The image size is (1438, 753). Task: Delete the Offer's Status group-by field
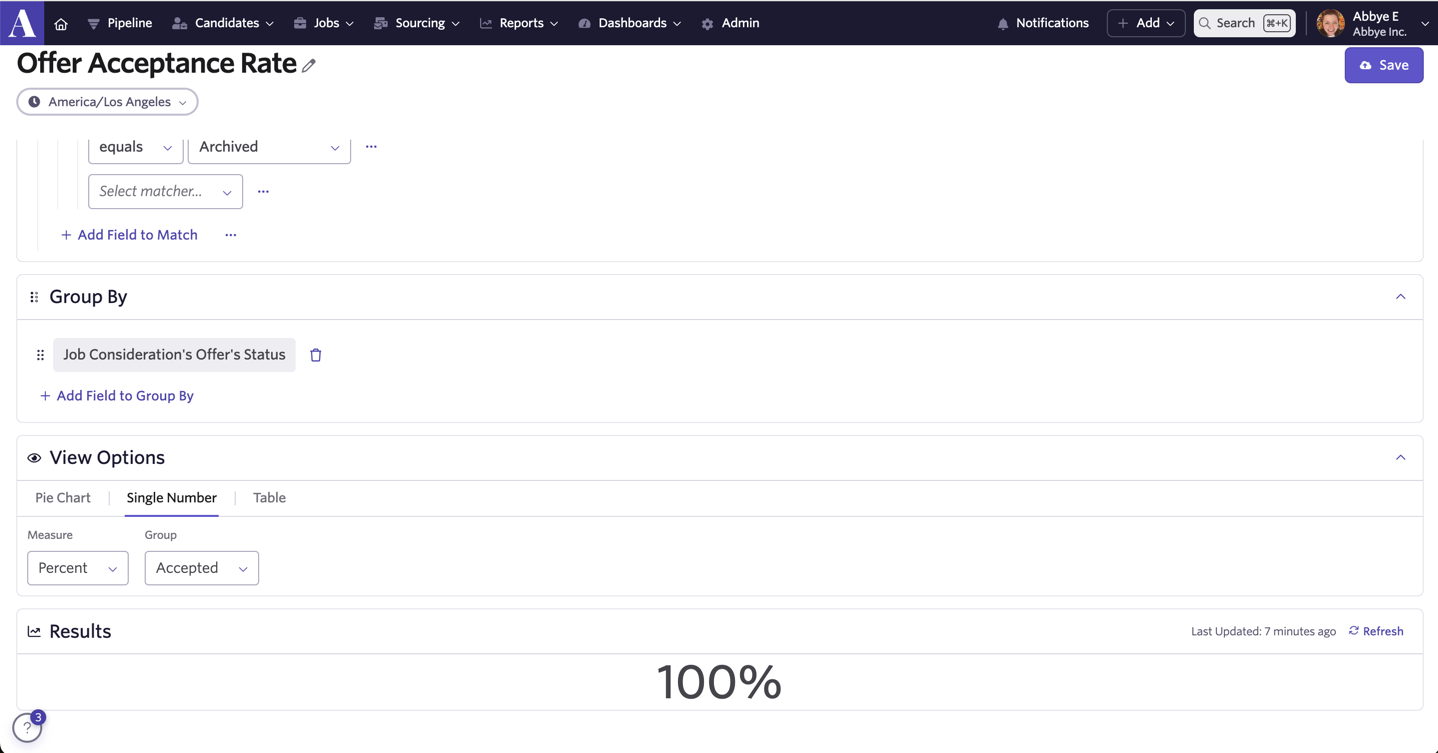[x=316, y=355]
